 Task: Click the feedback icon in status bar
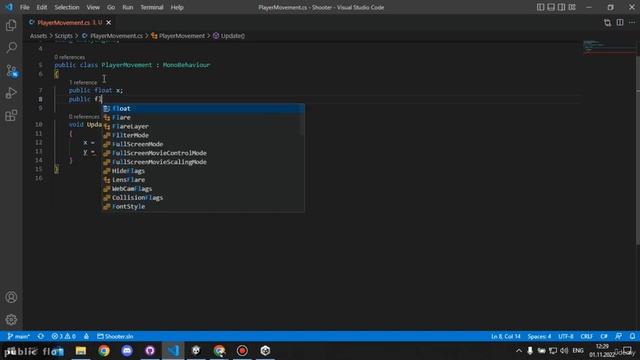point(619,336)
